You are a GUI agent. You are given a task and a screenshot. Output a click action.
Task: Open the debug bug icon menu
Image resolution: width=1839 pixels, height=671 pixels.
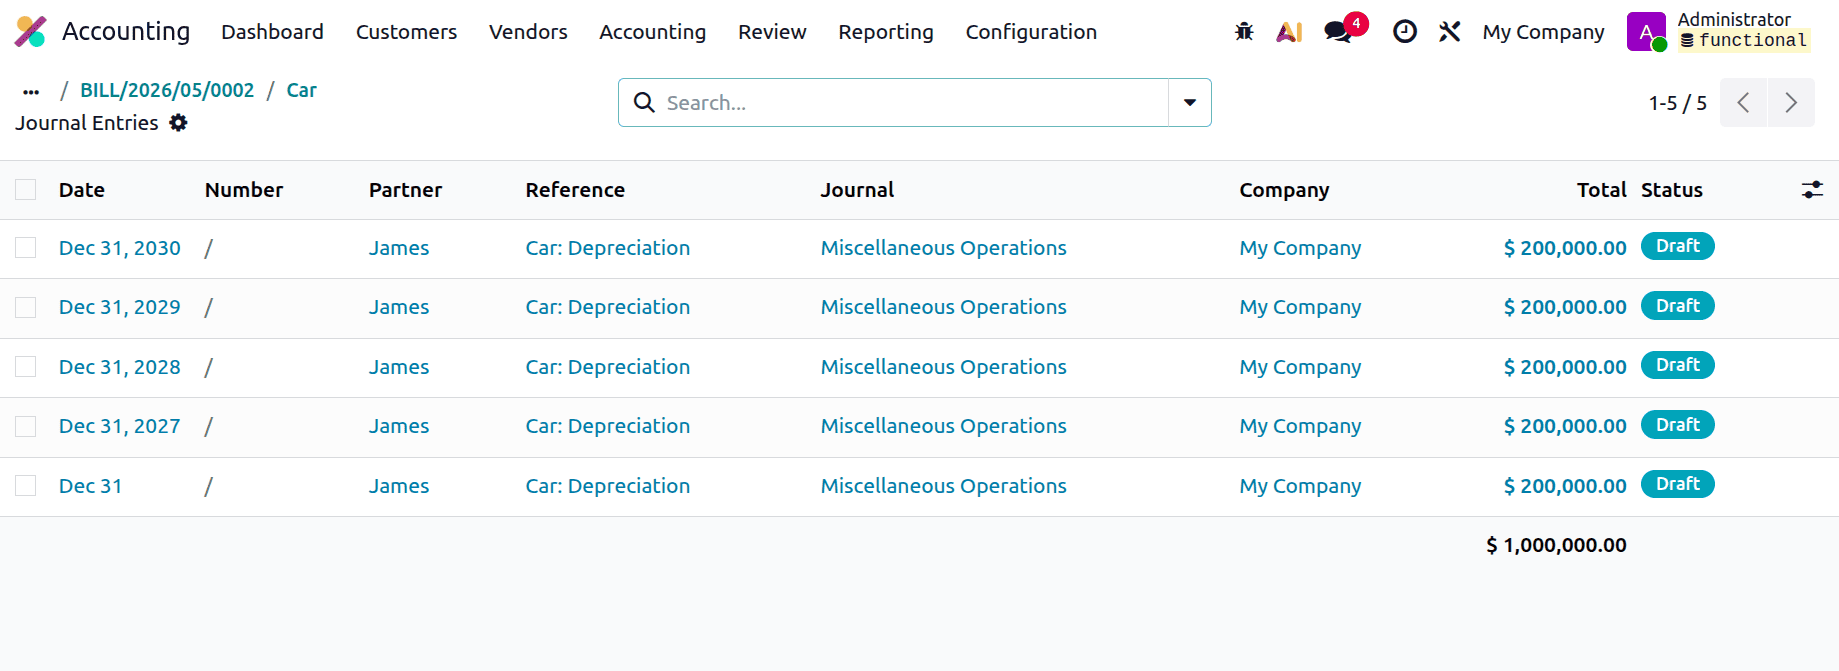coord(1244,32)
